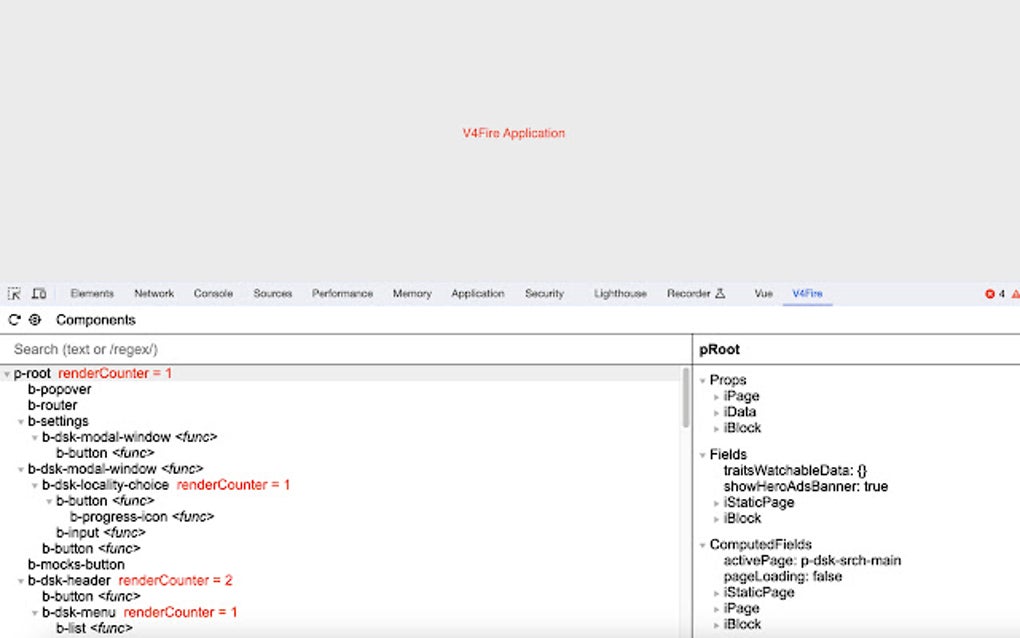Click the issues icon next to error count
The height and width of the screenshot is (638, 1020).
click(1015, 293)
